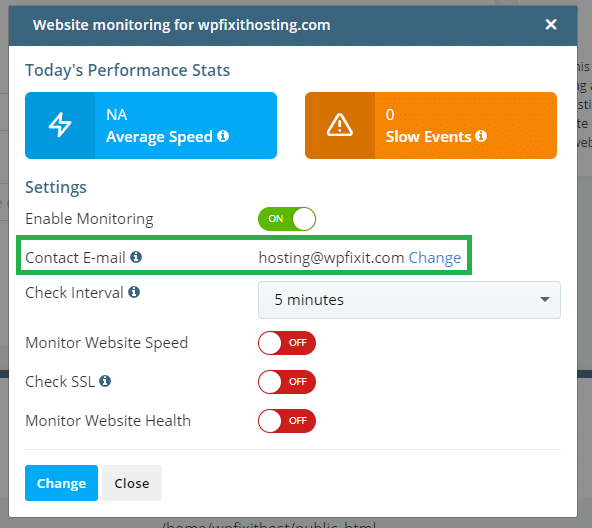Screen dimensions: 592x528
Task: Turn off the Enable Monitoring toggle
Action: 287,219
